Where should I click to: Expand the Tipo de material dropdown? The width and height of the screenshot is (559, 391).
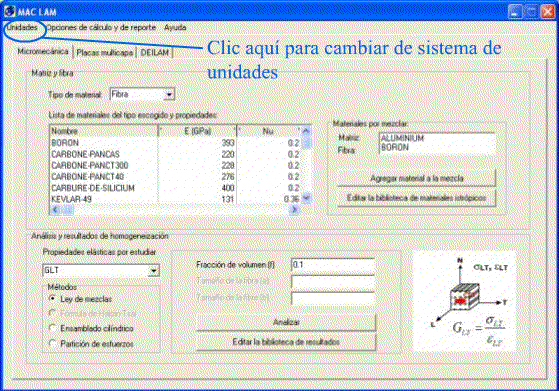click(x=169, y=94)
